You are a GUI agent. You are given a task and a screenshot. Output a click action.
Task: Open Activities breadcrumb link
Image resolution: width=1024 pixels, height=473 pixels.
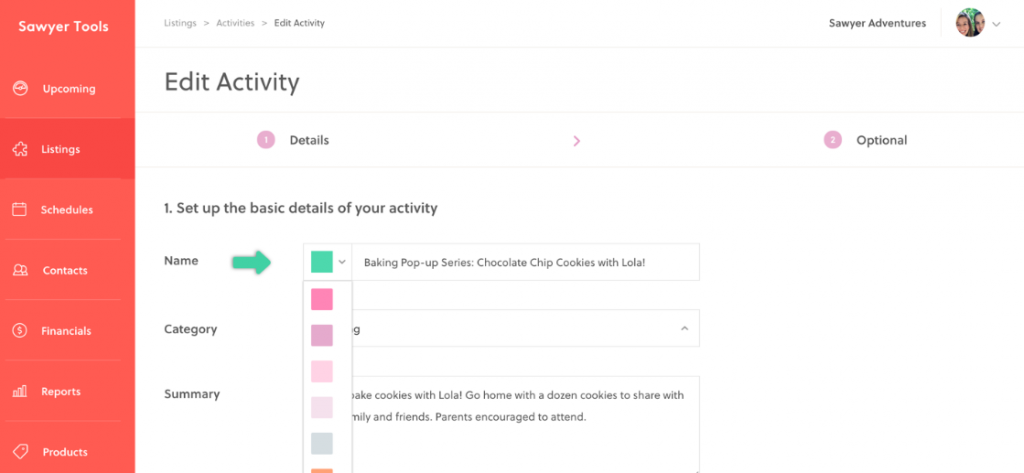pyautogui.click(x=235, y=23)
